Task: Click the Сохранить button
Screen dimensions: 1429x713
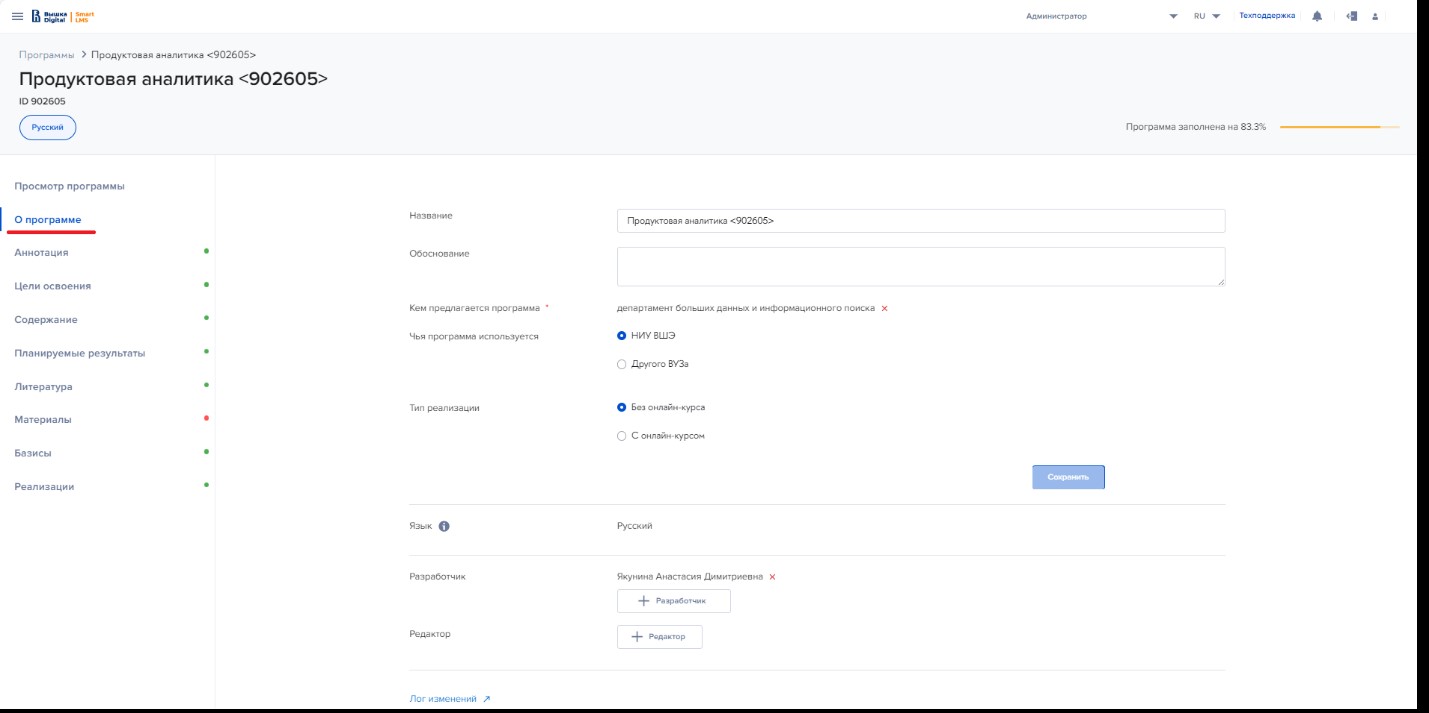Action: tap(1068, 477)
